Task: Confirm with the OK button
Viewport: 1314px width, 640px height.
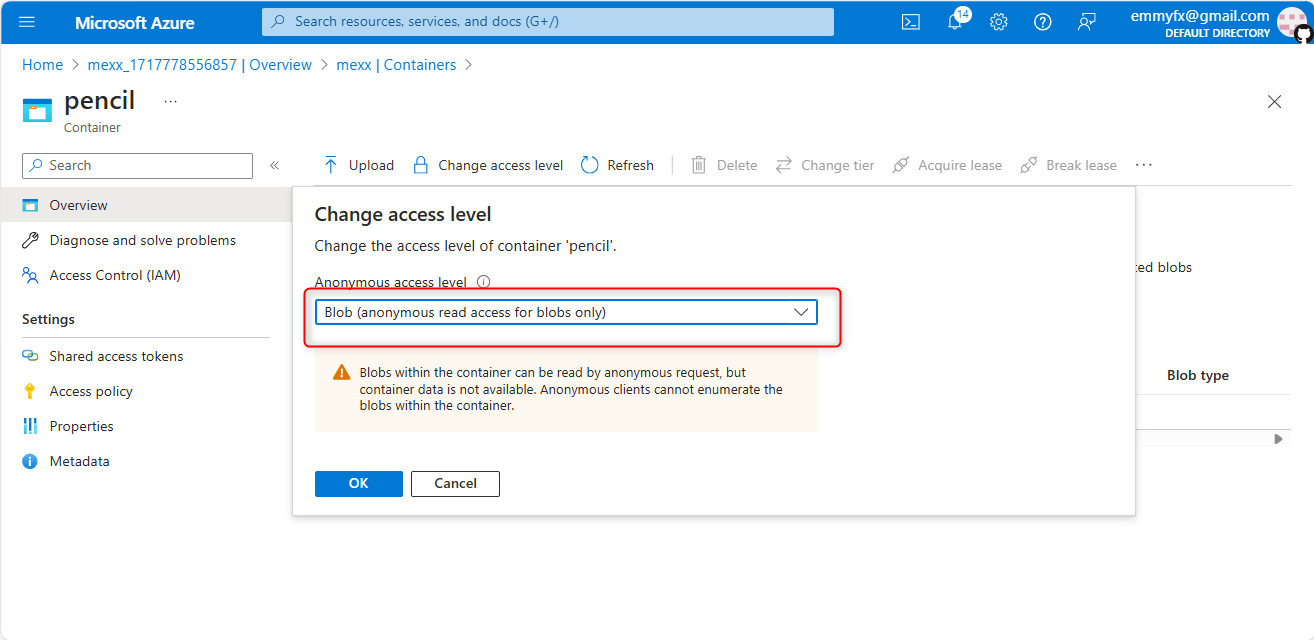Action: point(359,484)
